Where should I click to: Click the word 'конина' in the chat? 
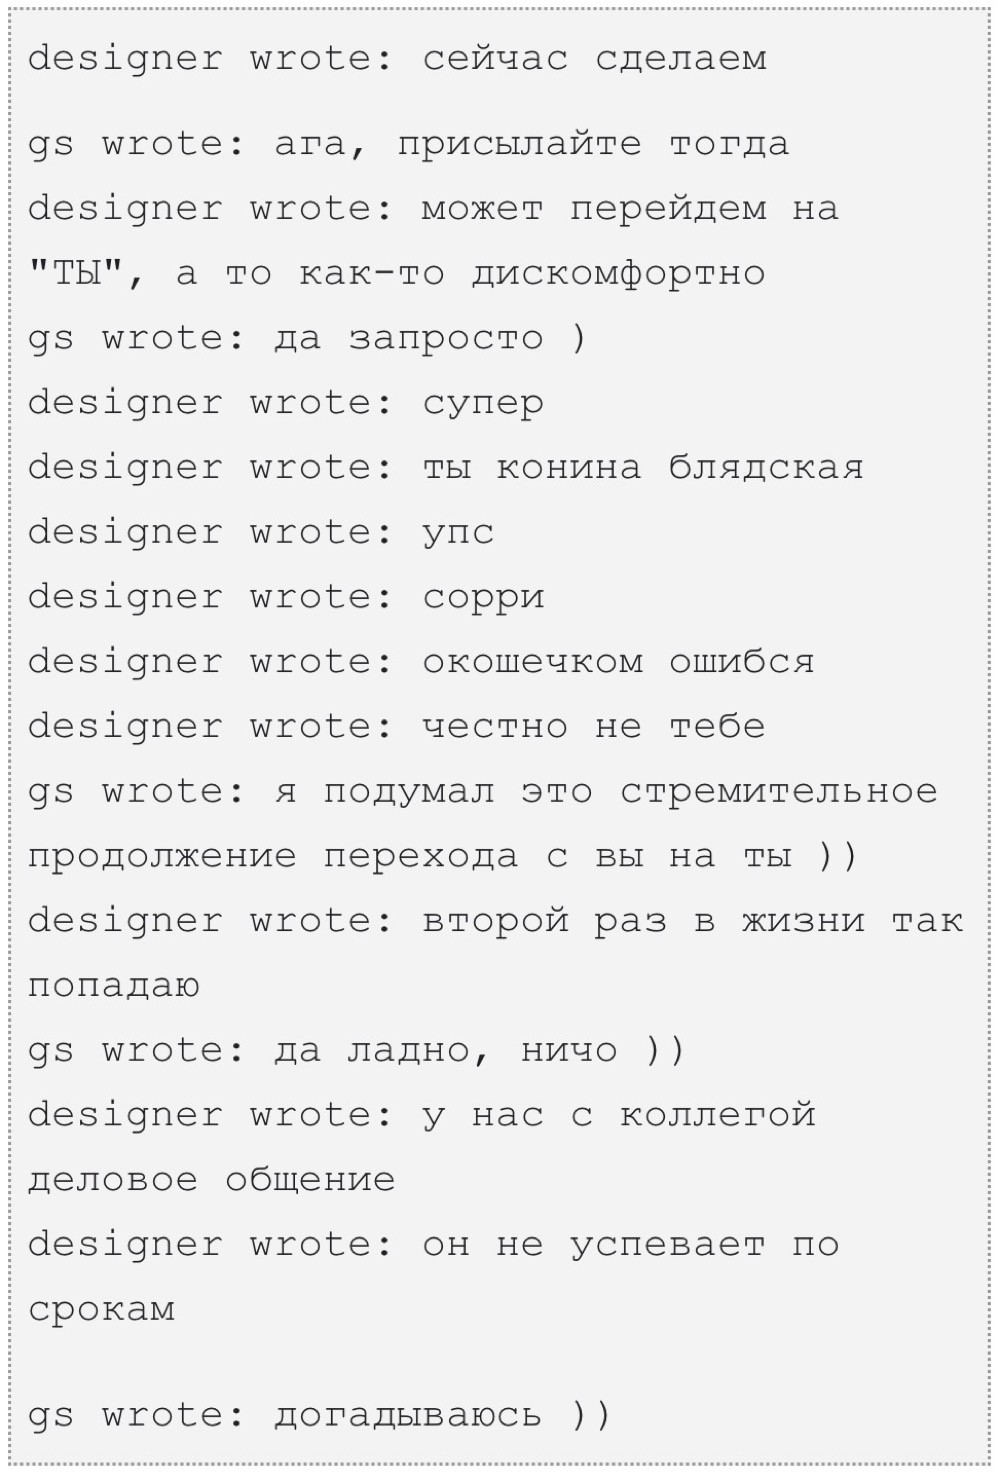569,468
